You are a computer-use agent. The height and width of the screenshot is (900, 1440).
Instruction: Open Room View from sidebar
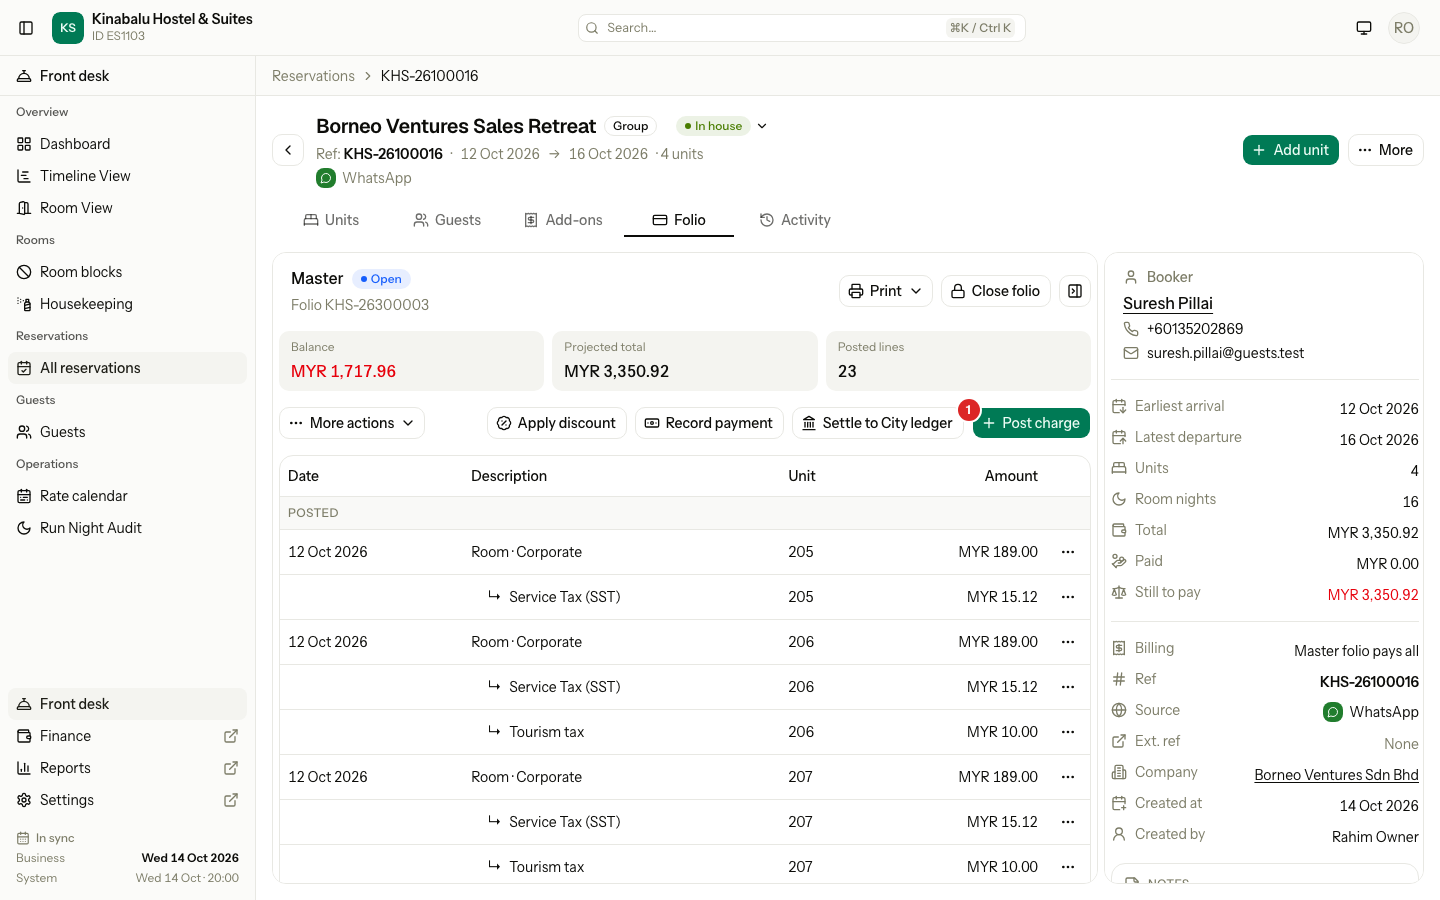127,208
